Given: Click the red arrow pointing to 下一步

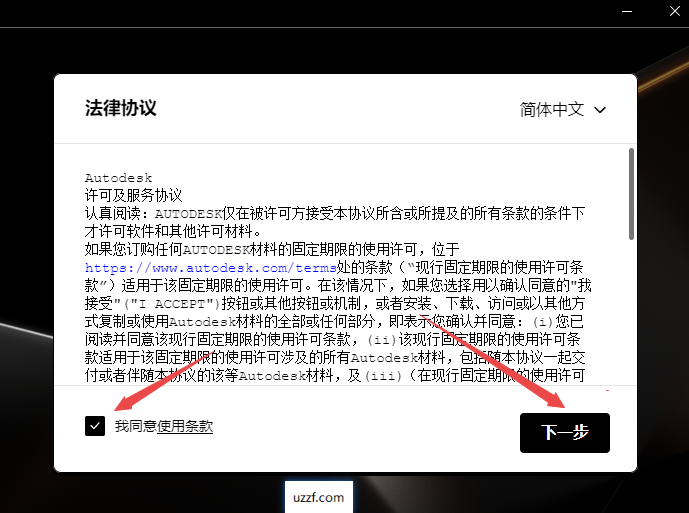Looking at the screenshot, I should point(500,365).
